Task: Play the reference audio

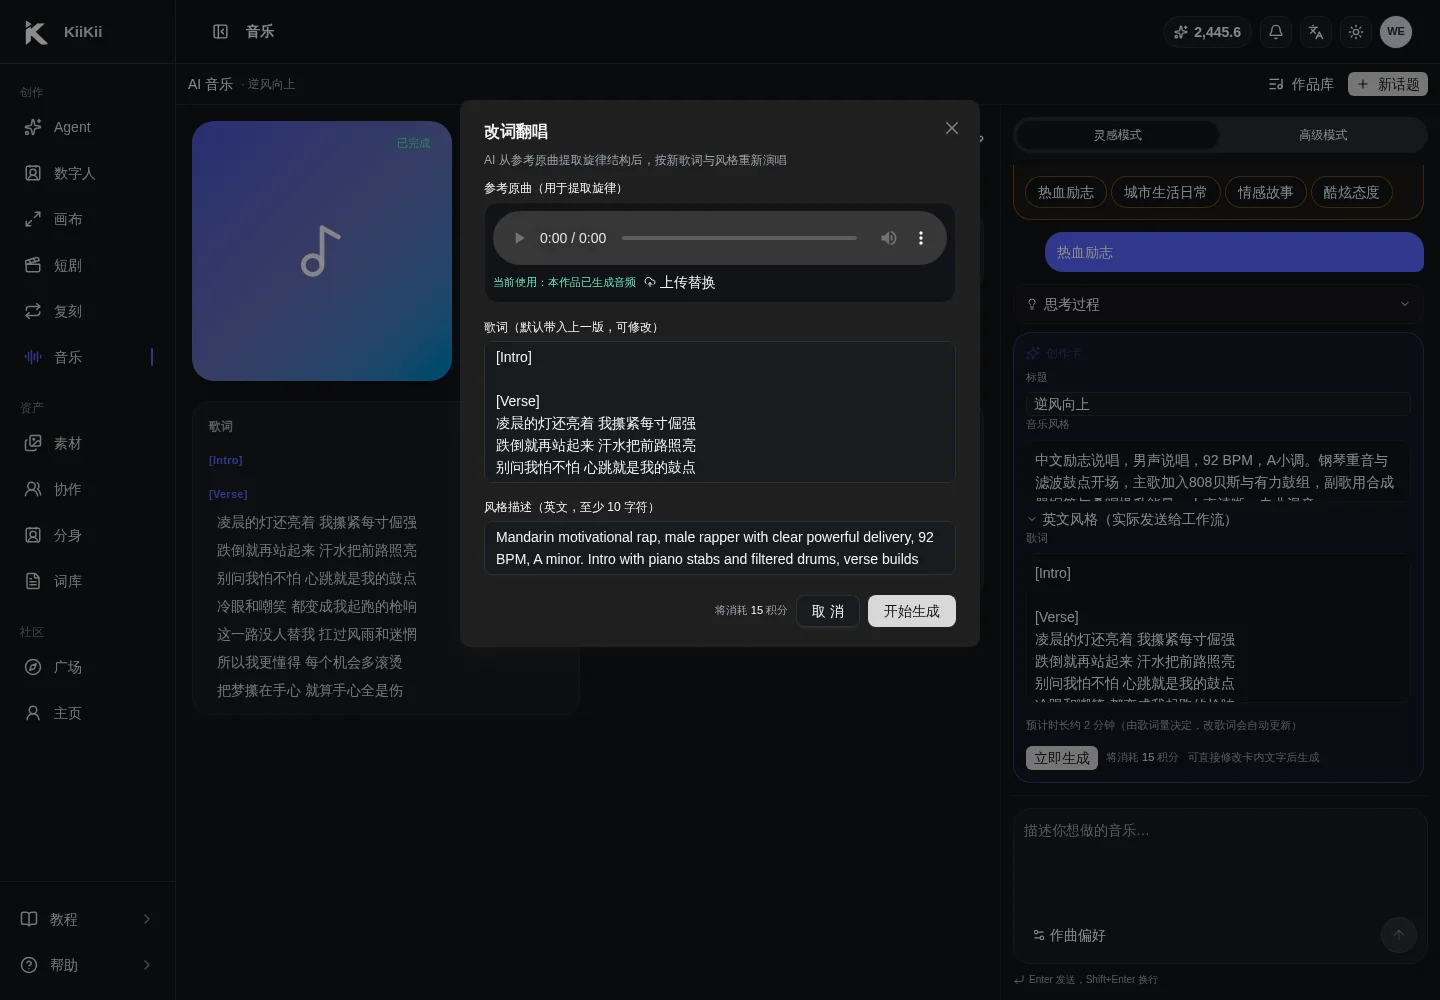Action: [x=519, y=238]
